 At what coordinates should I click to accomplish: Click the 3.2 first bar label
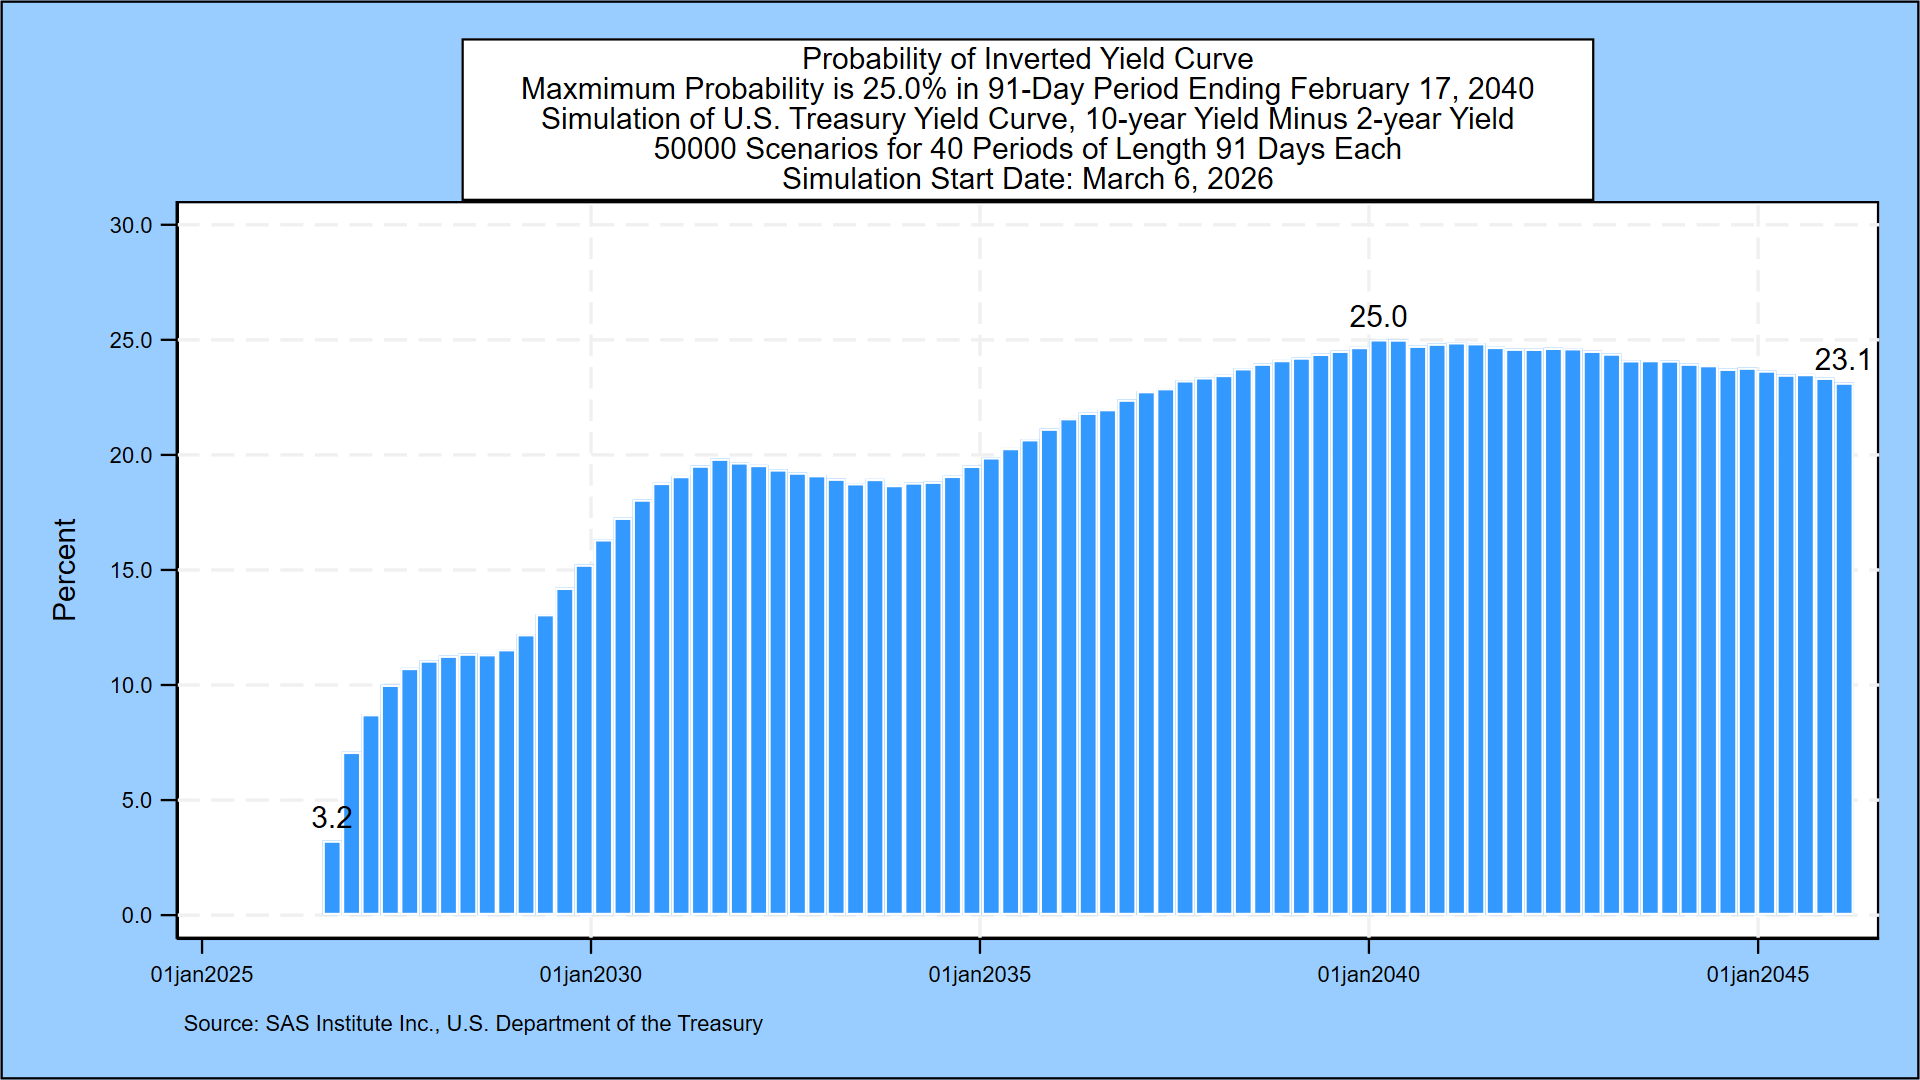click(331, 818)
